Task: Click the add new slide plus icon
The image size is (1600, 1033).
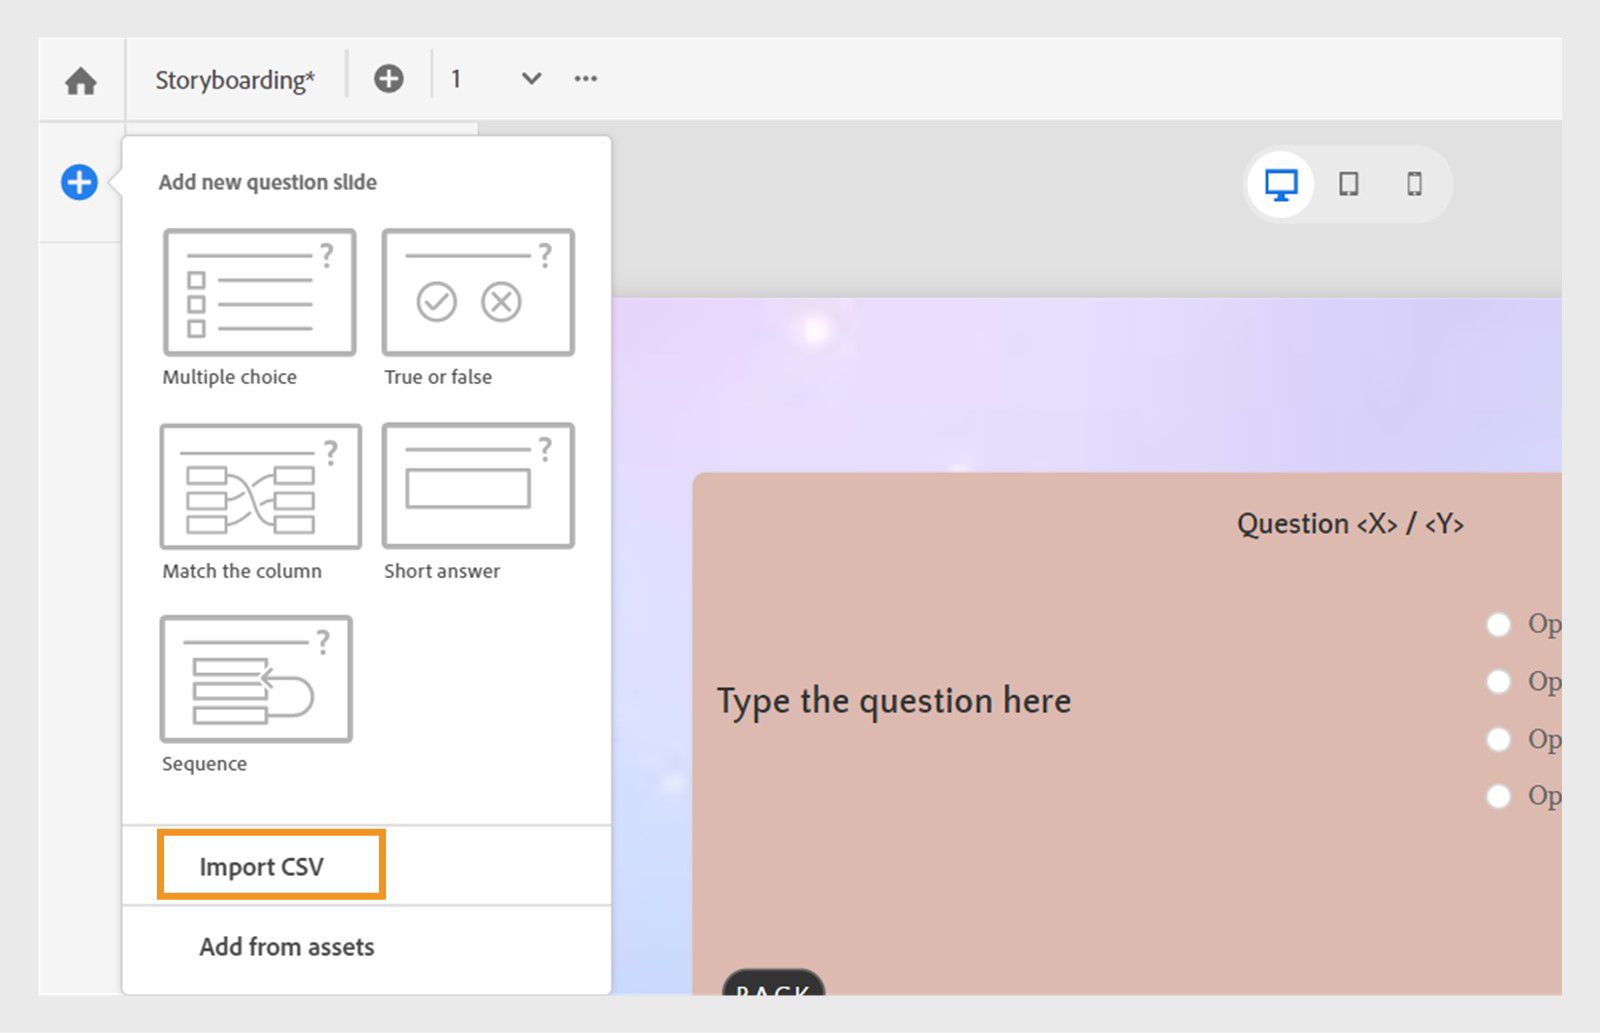Action: [x=389, y=78]
